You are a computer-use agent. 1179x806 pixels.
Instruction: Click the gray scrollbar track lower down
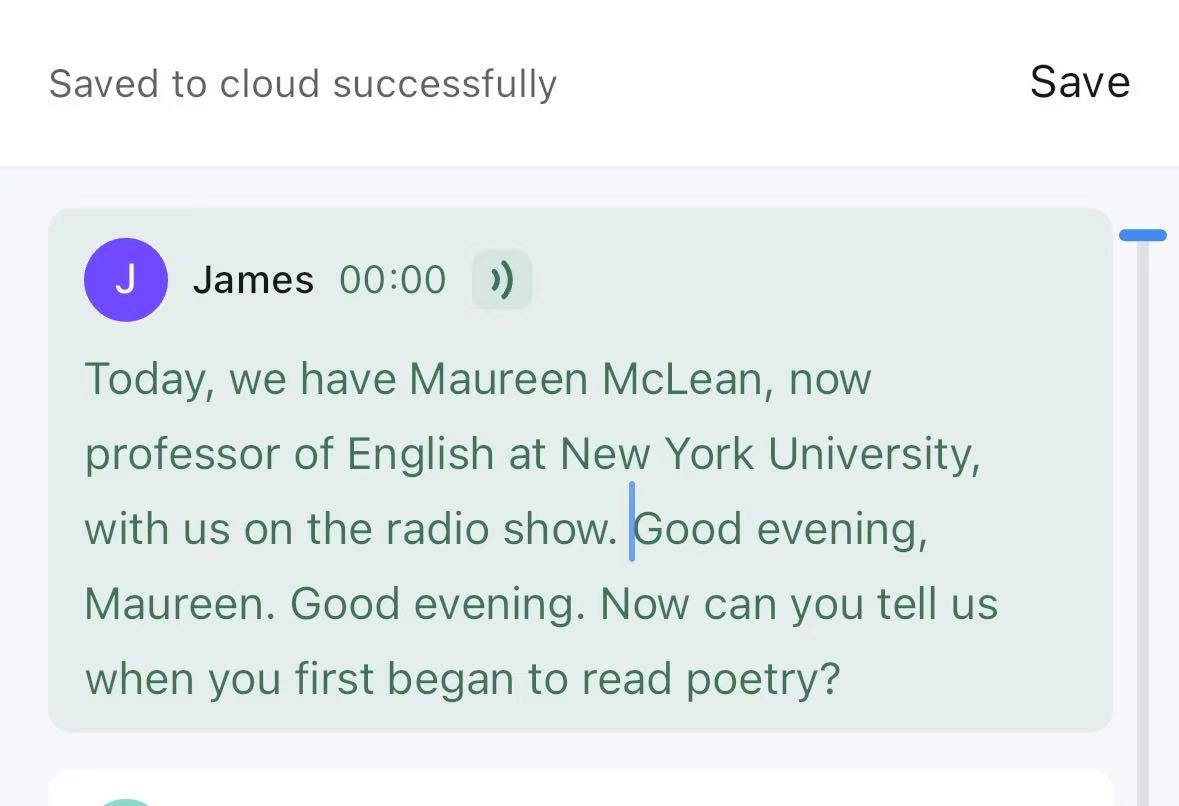tap(1143, 526)
